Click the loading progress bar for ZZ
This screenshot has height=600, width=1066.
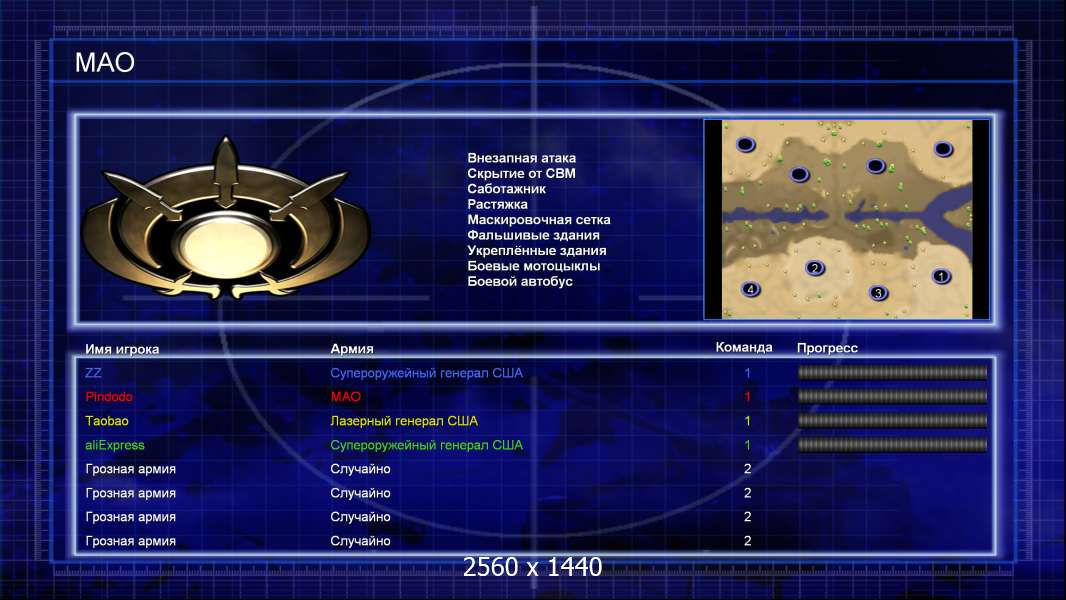pos(892,372)
